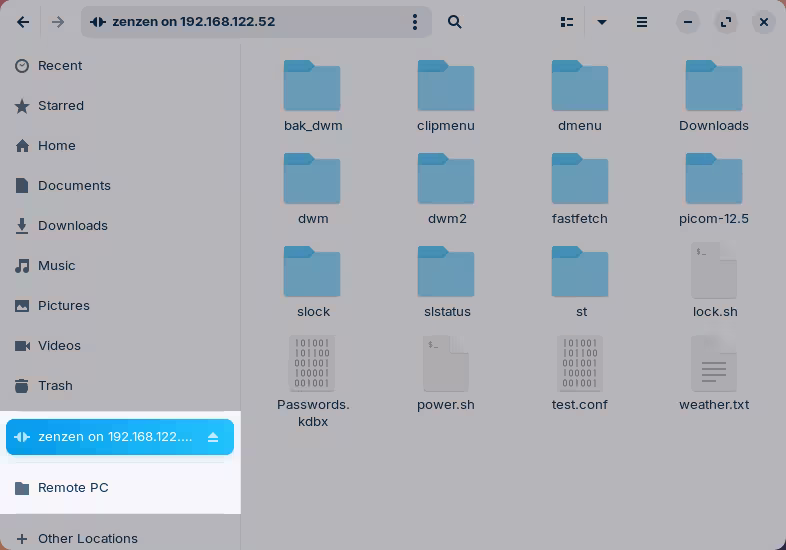Navigate to Home in sidebar

click(57, 146)
